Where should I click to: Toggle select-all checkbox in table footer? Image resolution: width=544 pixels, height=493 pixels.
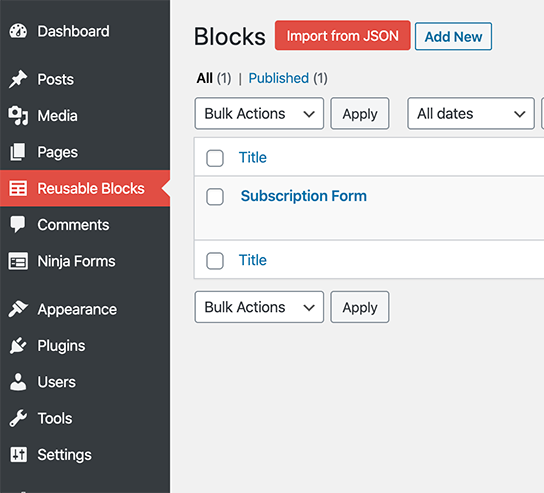[215, 261]
